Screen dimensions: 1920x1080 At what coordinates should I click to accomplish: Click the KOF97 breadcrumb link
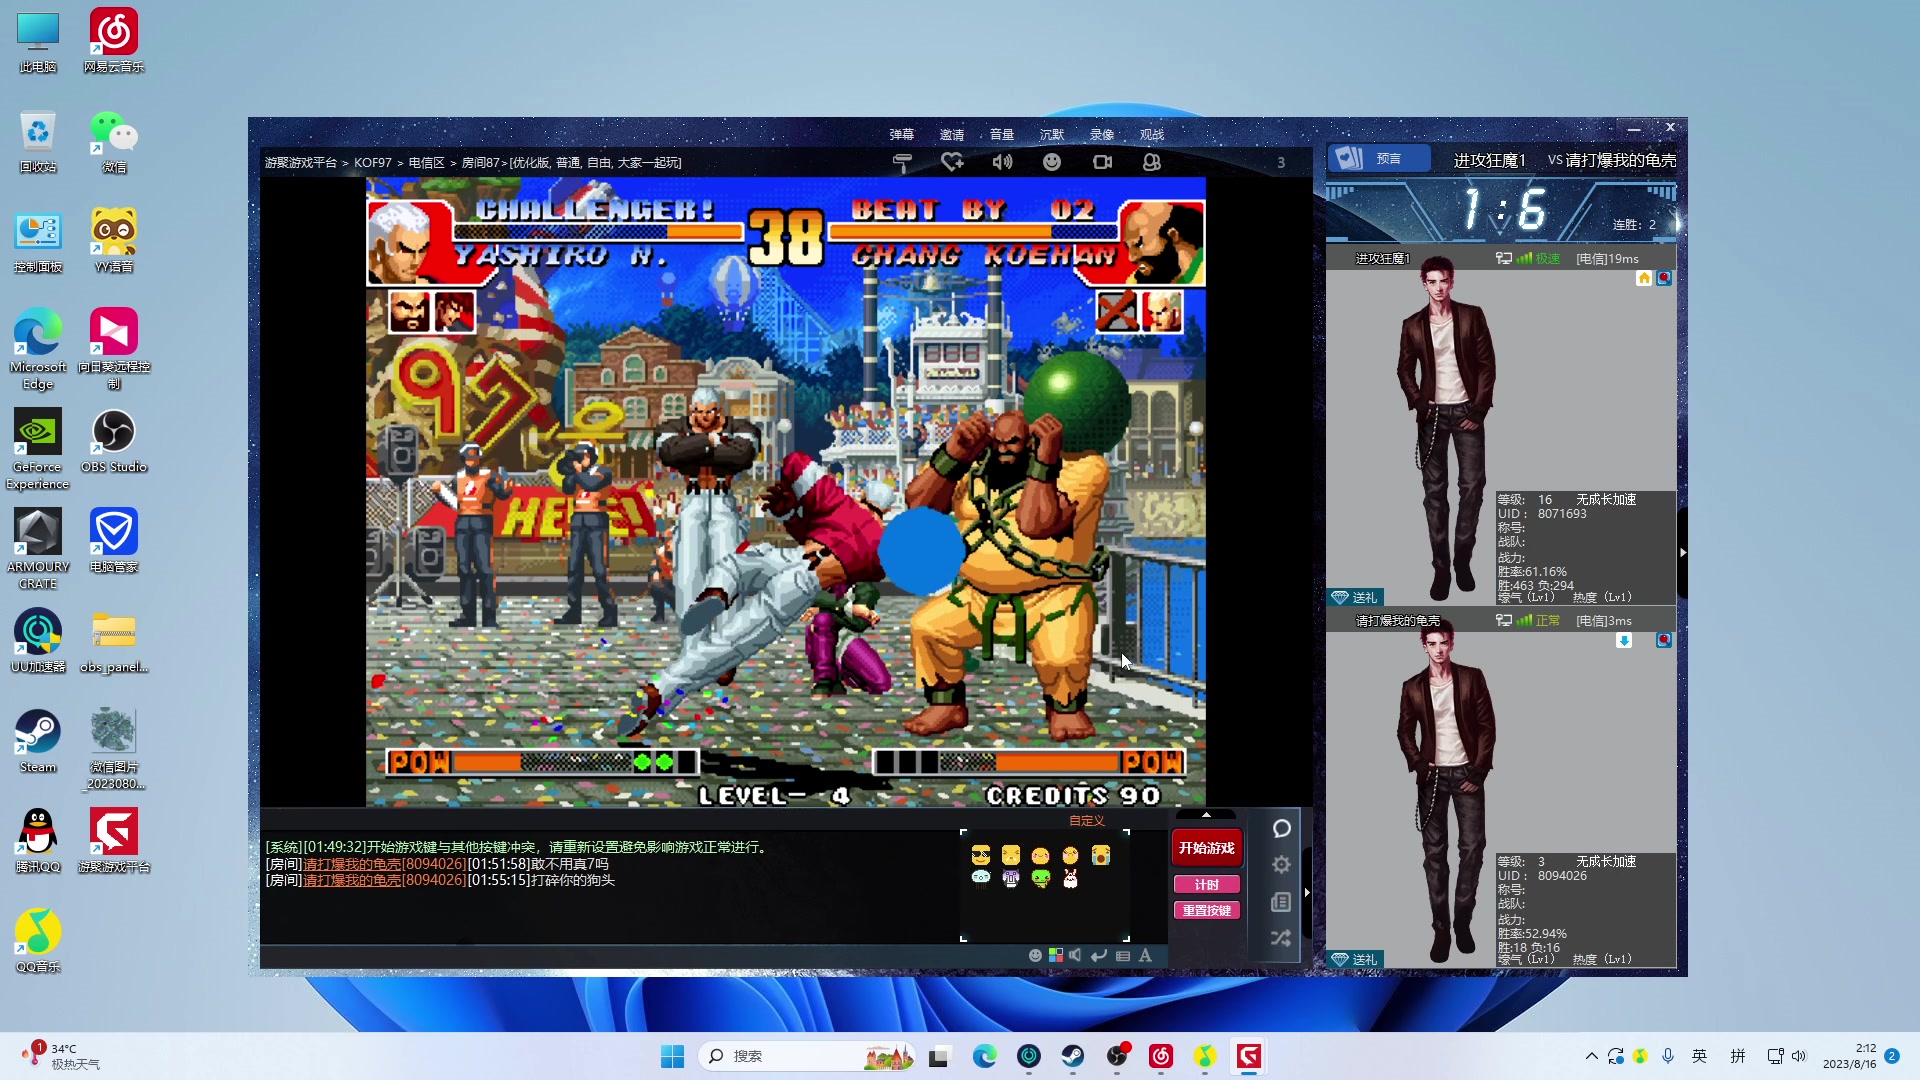[x=373, y=163]
